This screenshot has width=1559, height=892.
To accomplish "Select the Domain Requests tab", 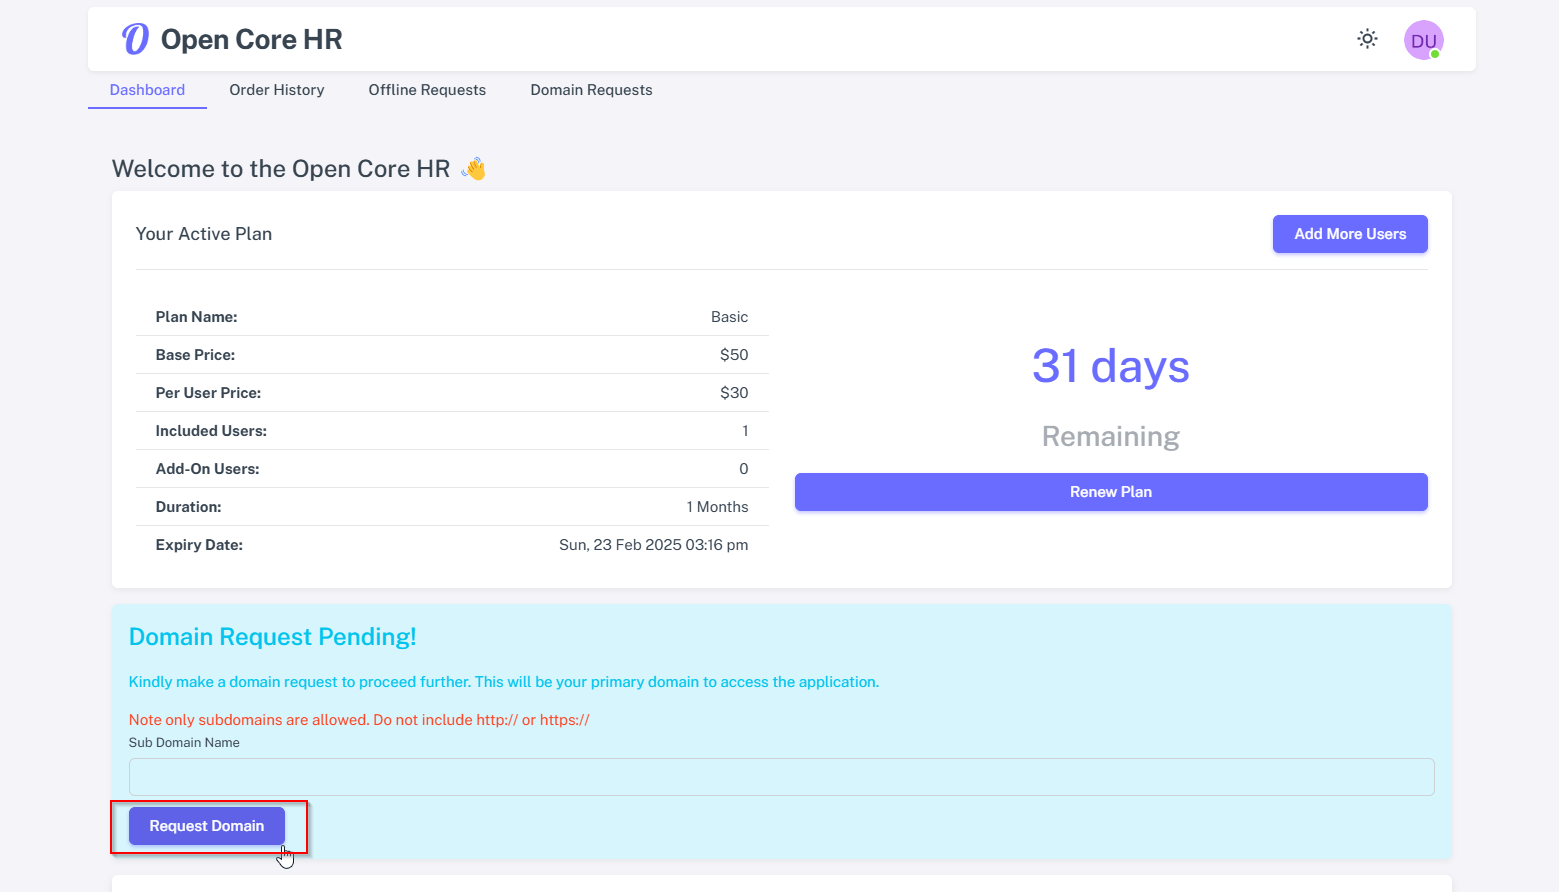I will click(x=591, y=90).
